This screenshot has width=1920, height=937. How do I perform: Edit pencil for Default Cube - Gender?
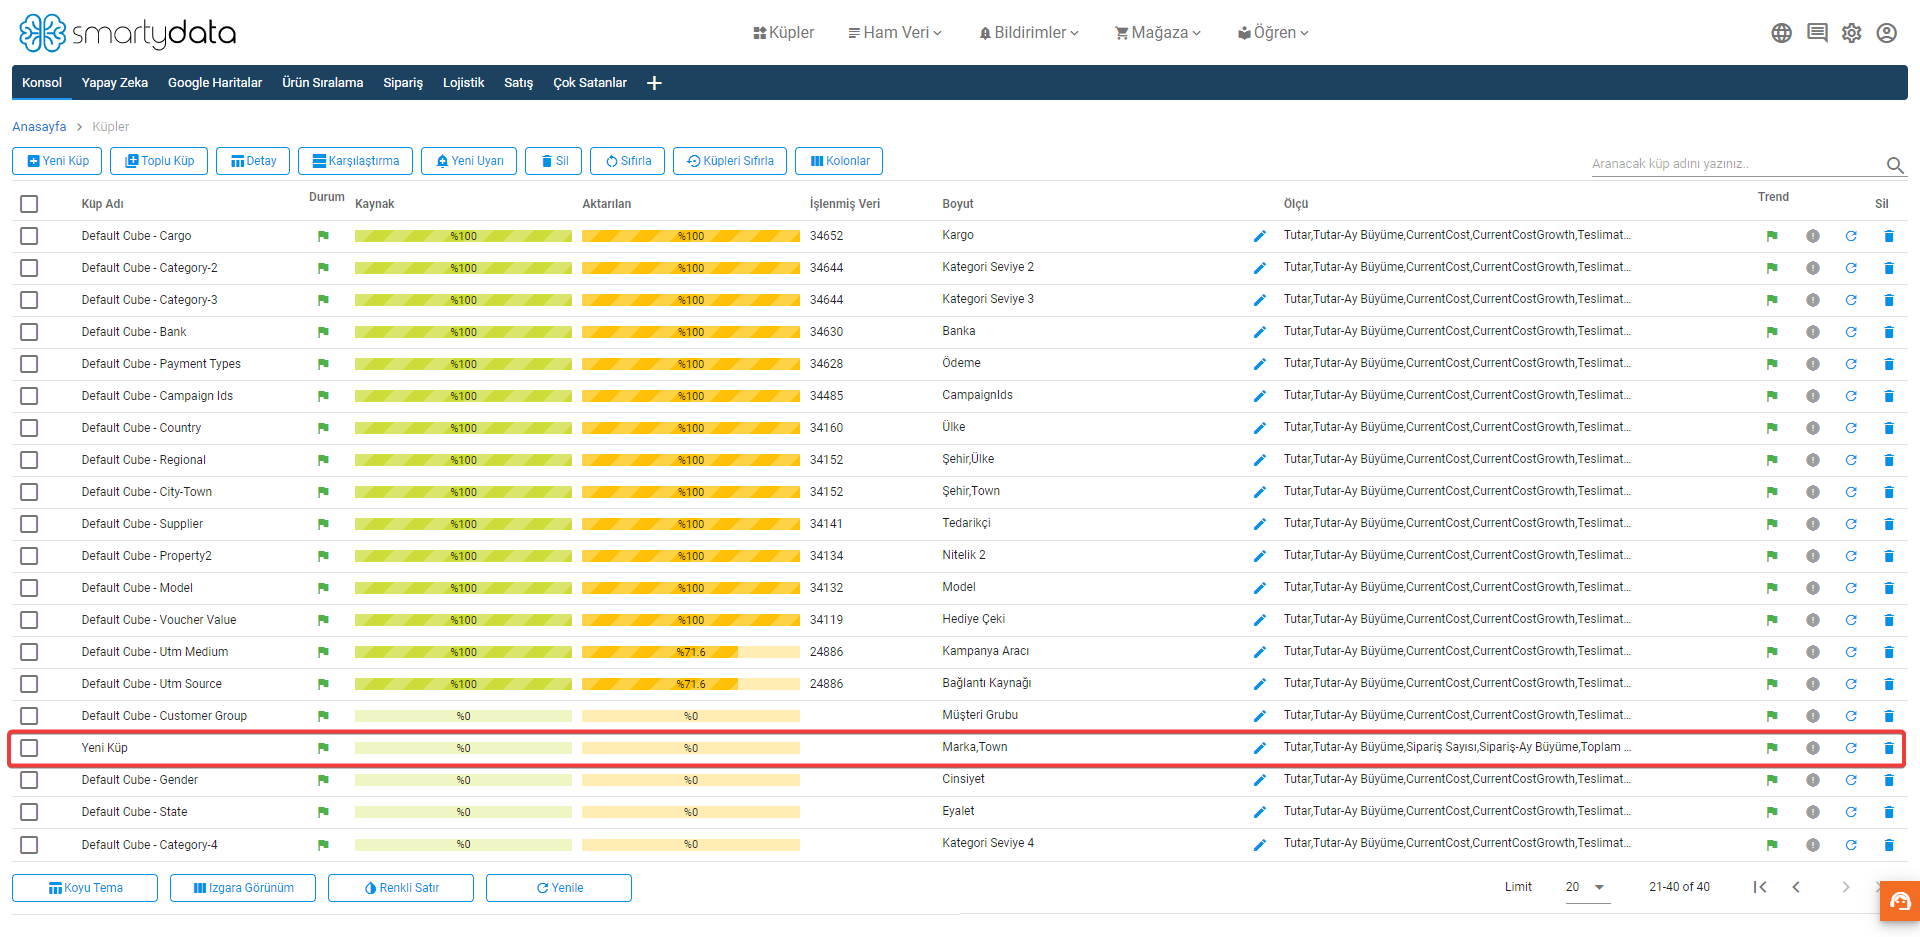[1259, 780]
